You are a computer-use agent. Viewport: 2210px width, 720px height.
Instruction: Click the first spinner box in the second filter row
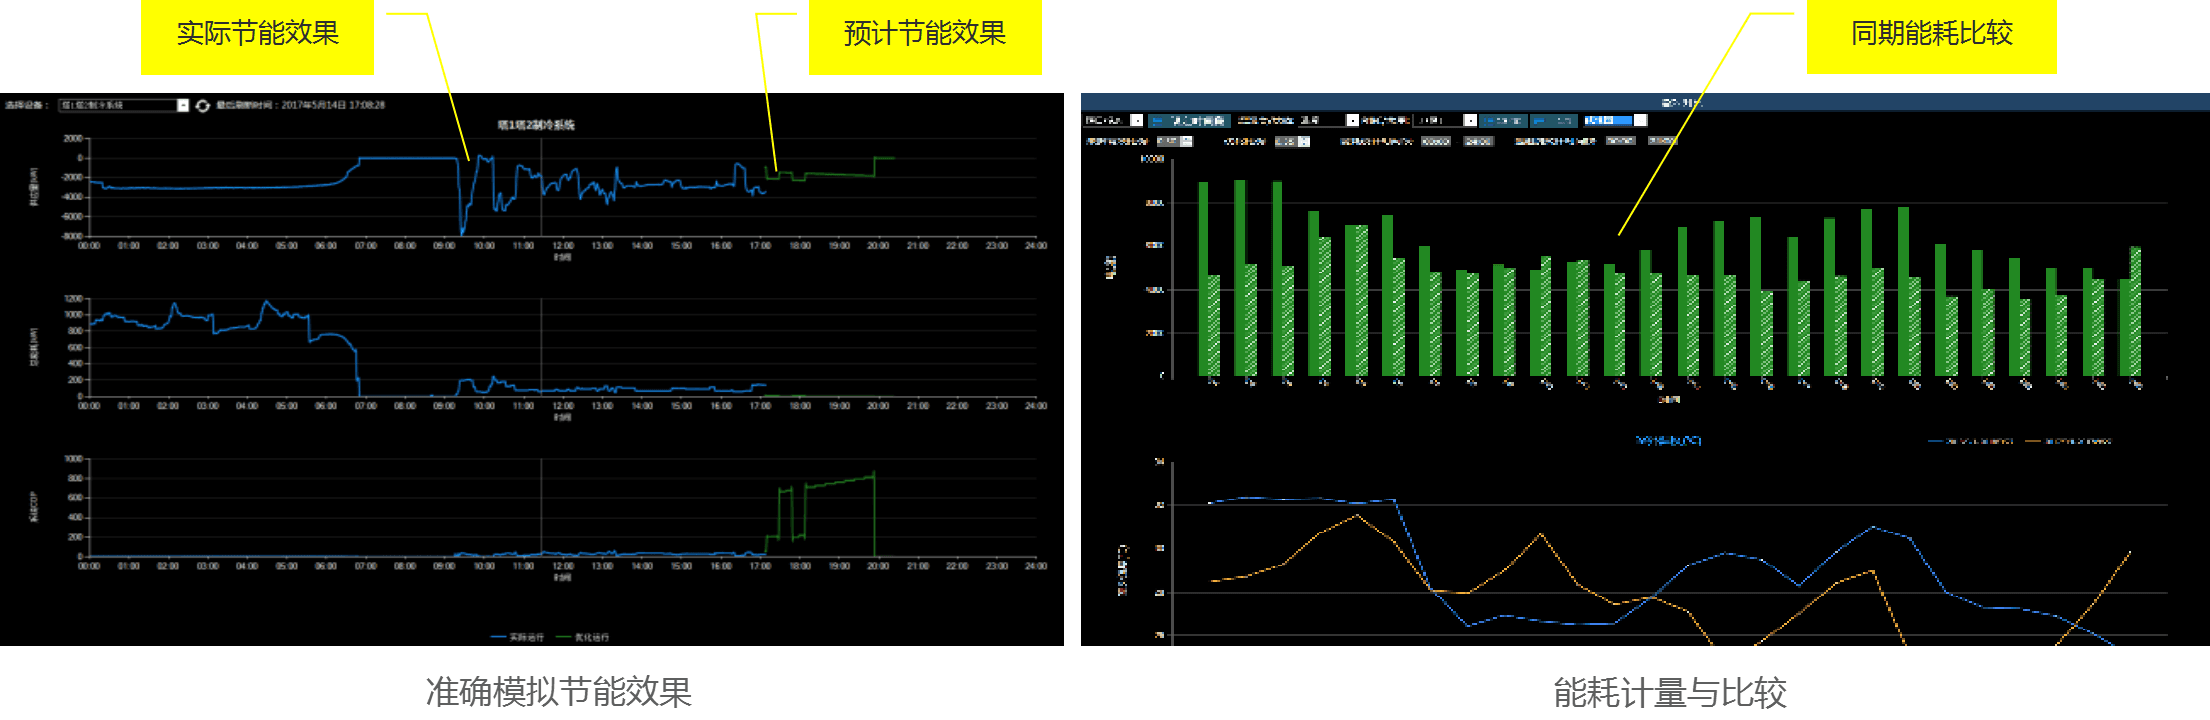(x=1174, y=141)
